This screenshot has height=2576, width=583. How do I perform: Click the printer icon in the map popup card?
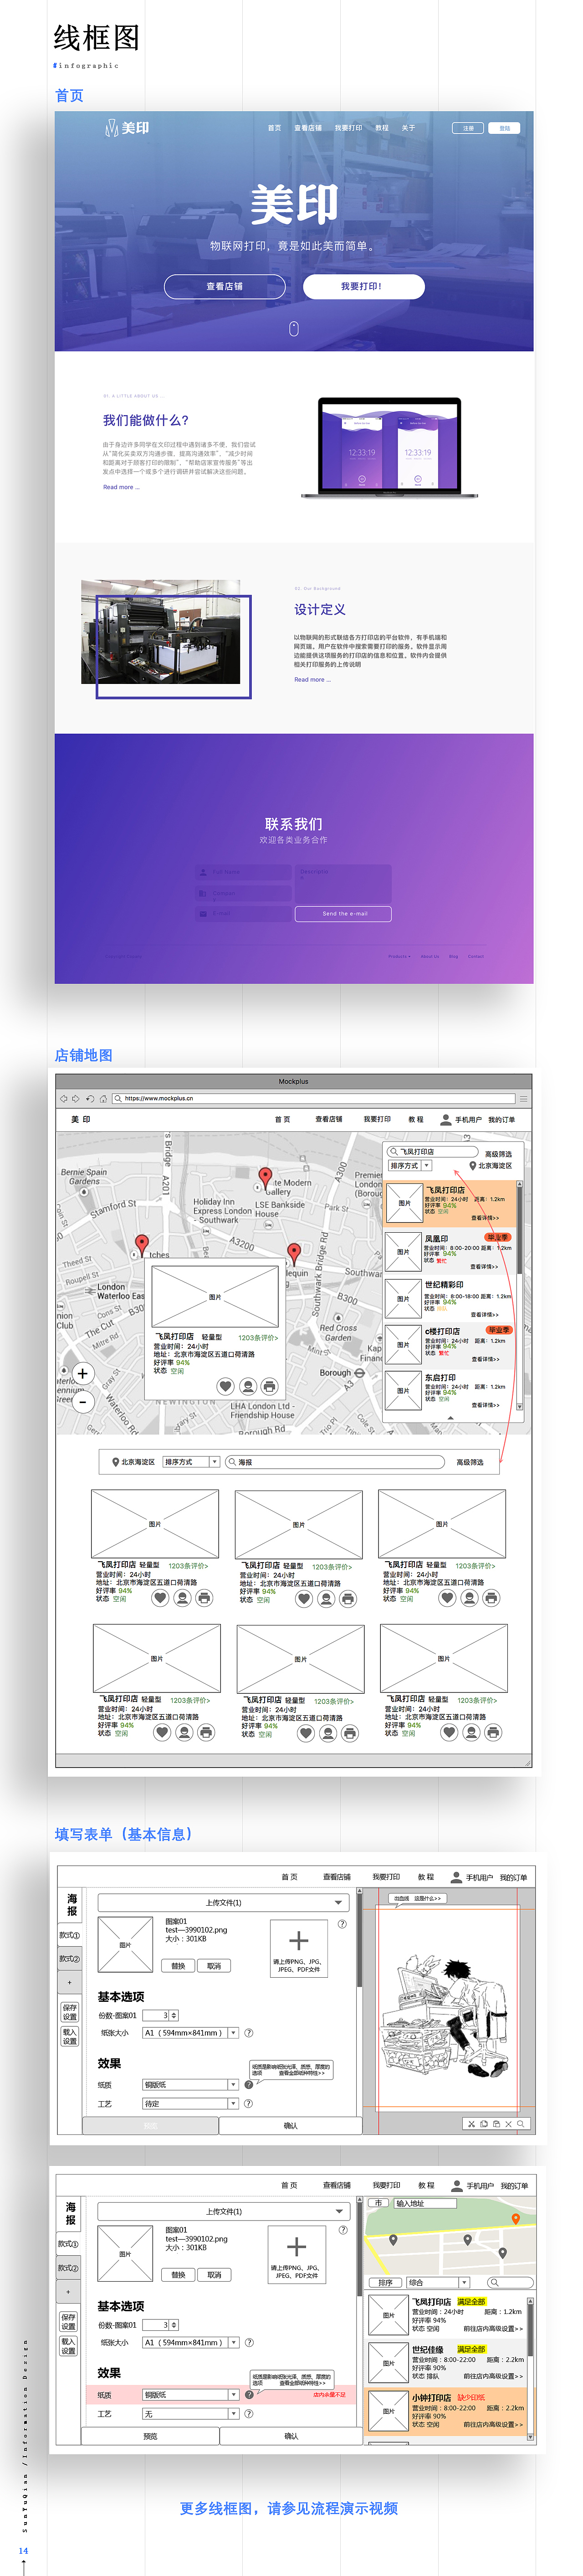[269, 1386]
